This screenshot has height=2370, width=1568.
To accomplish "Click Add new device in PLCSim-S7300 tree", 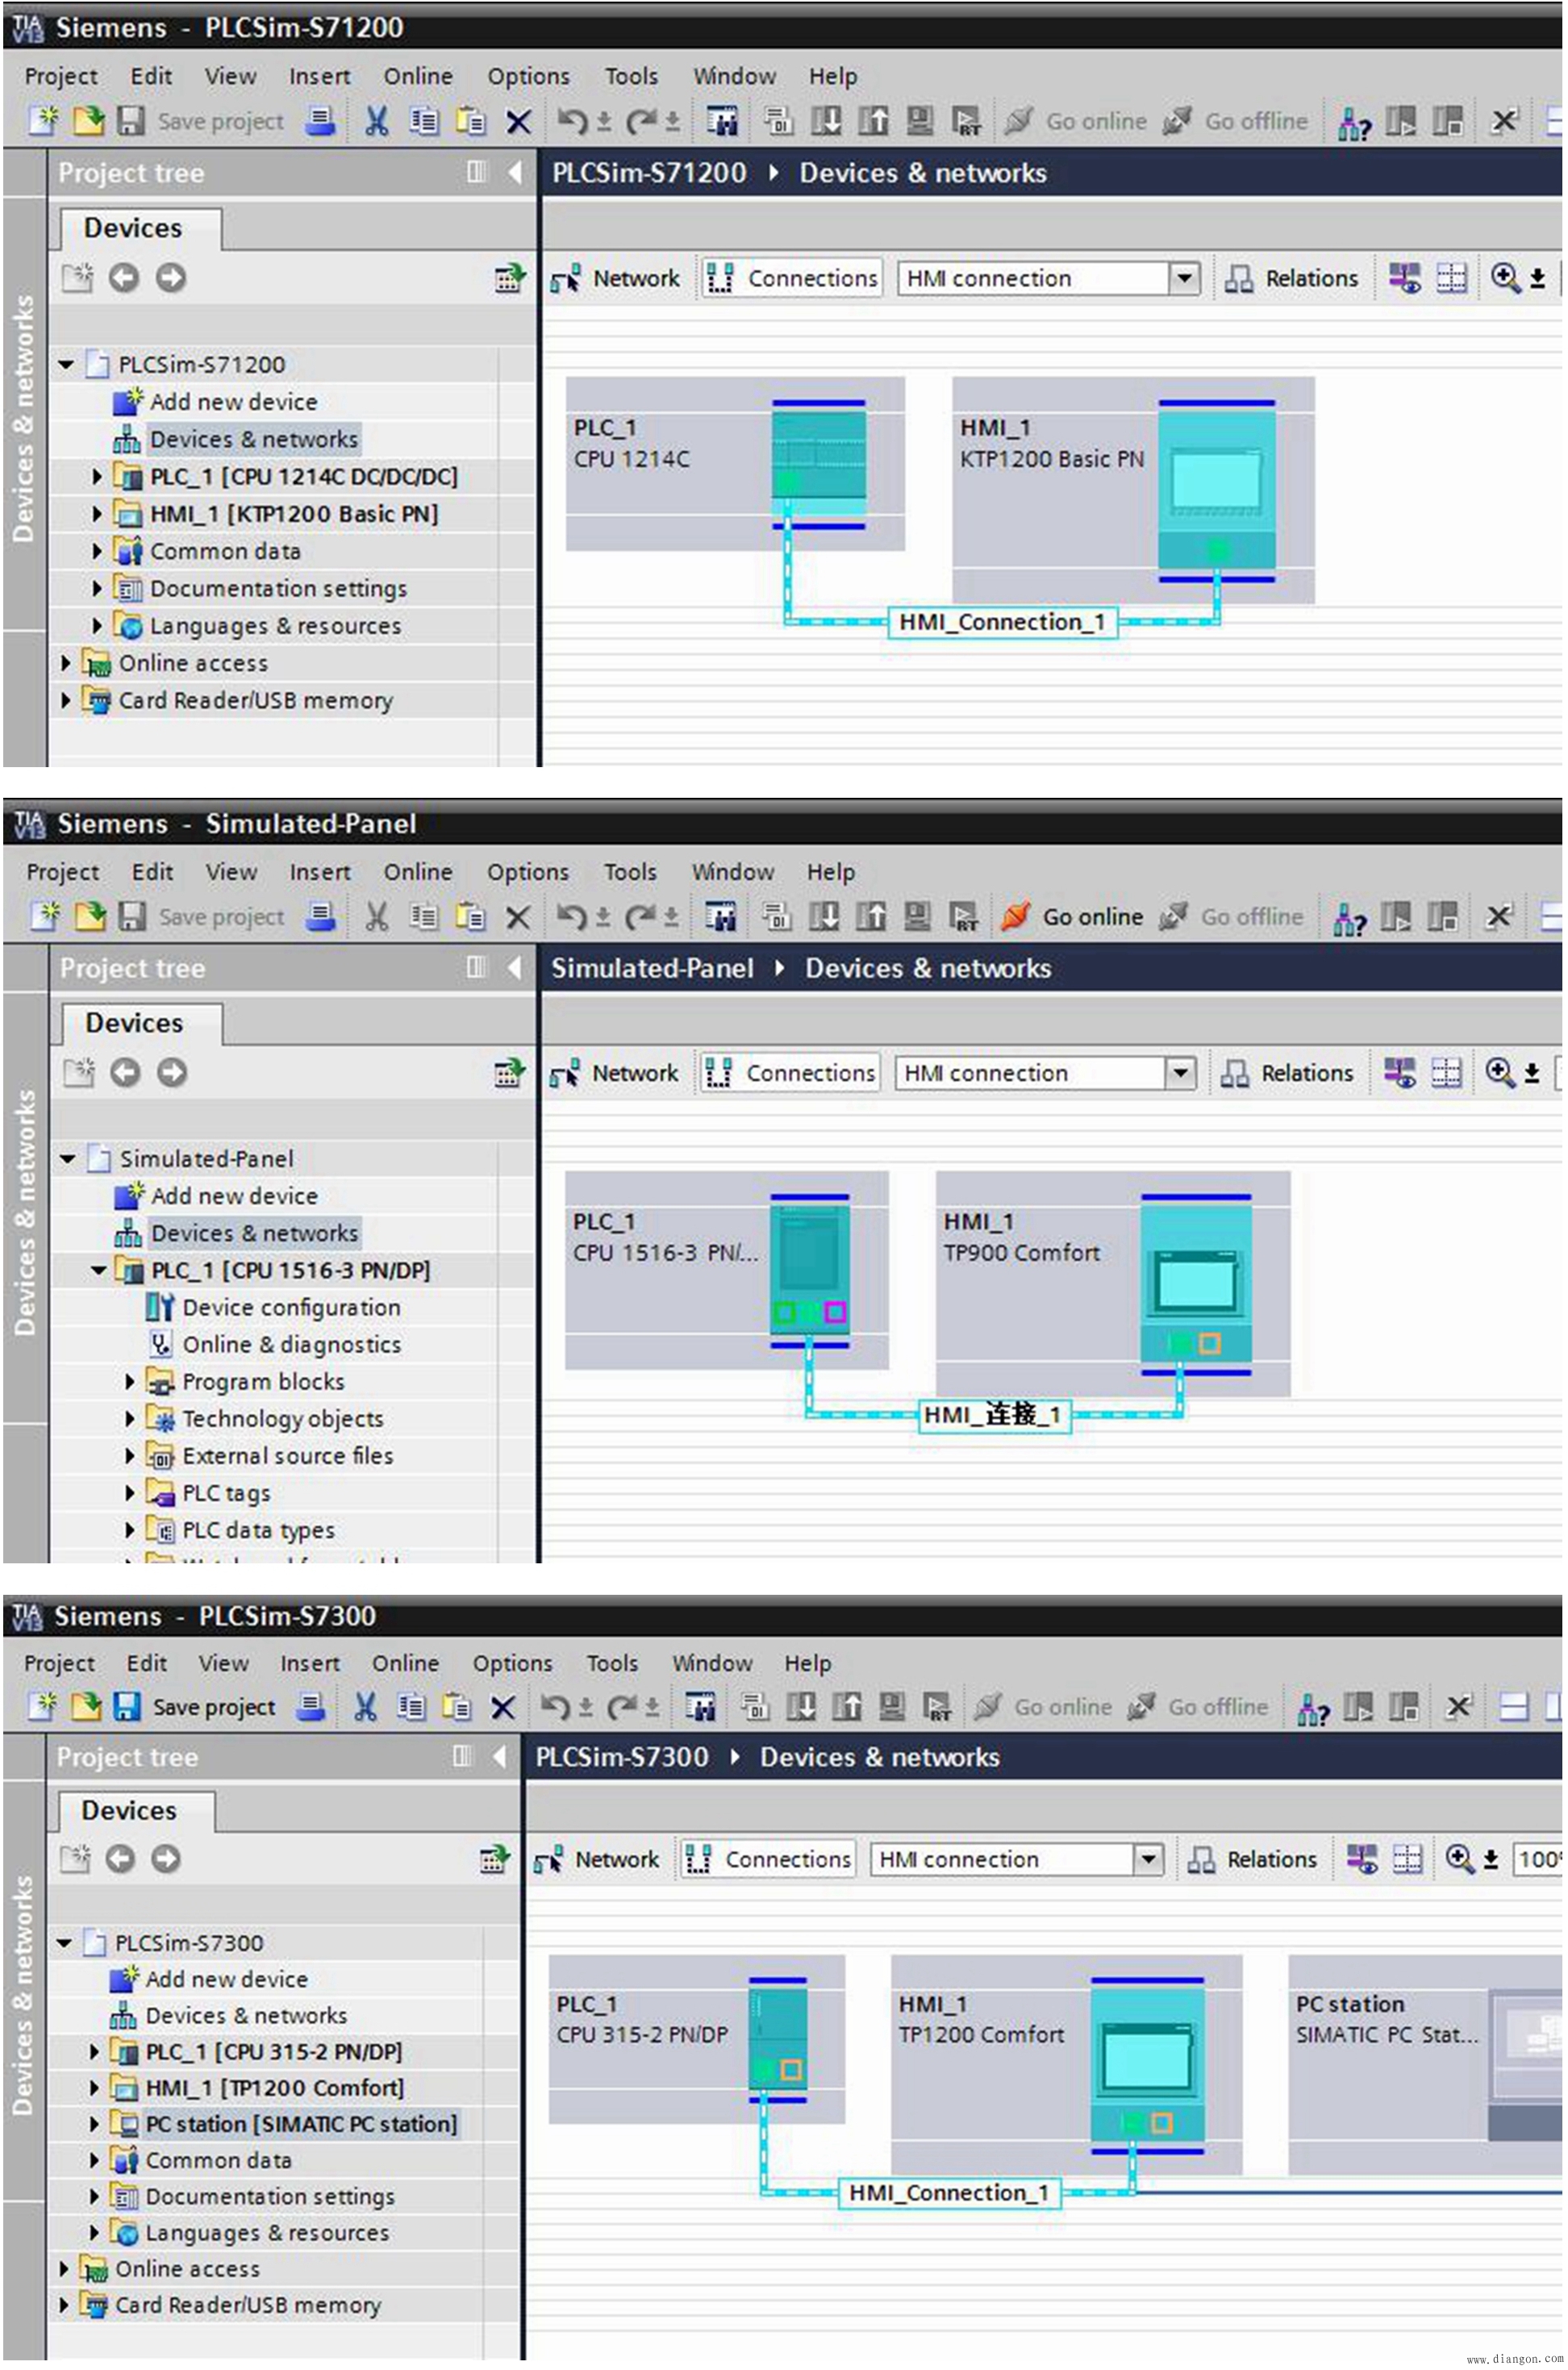I will [x=226, y=1978].
